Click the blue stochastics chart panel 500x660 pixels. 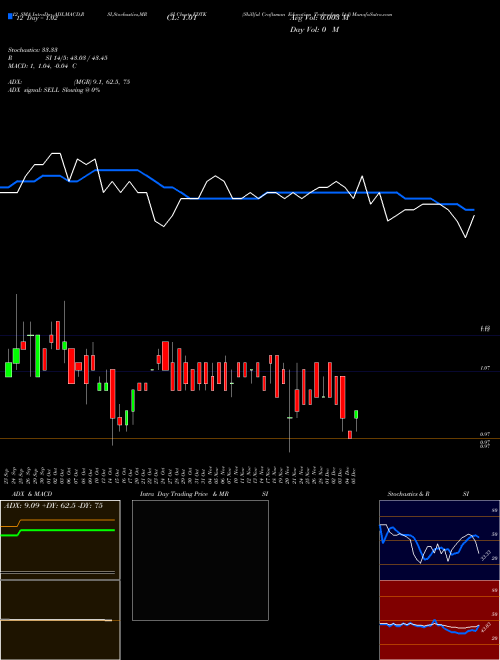(439, 540)
